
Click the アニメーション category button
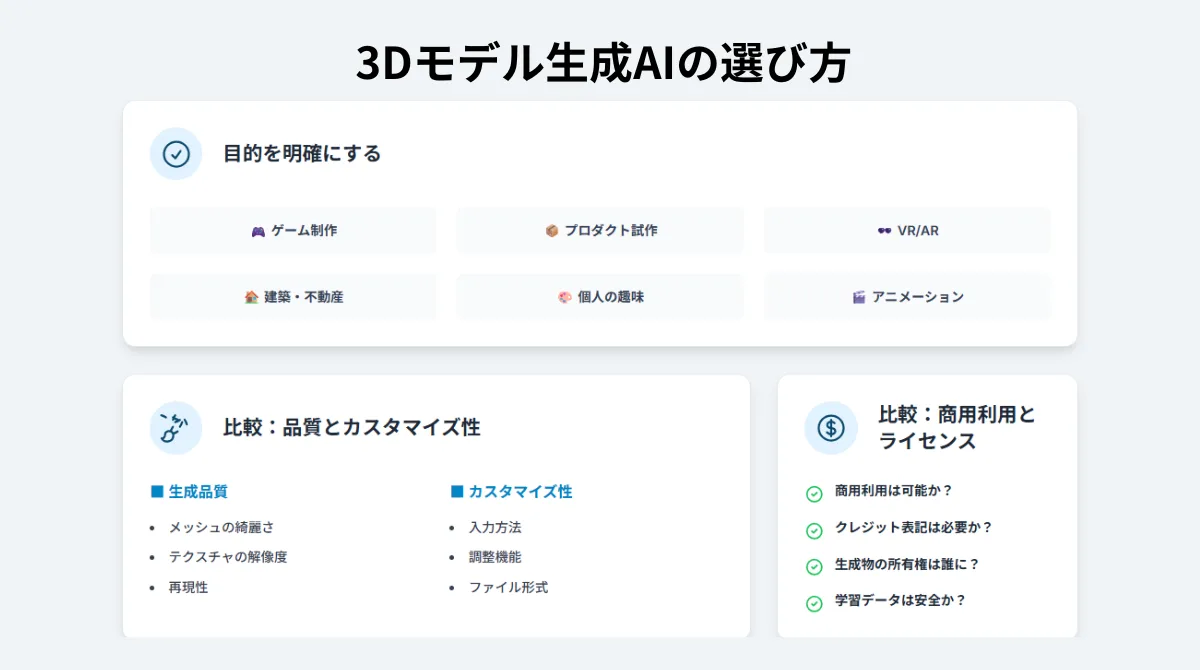click(x=907, y=296)
